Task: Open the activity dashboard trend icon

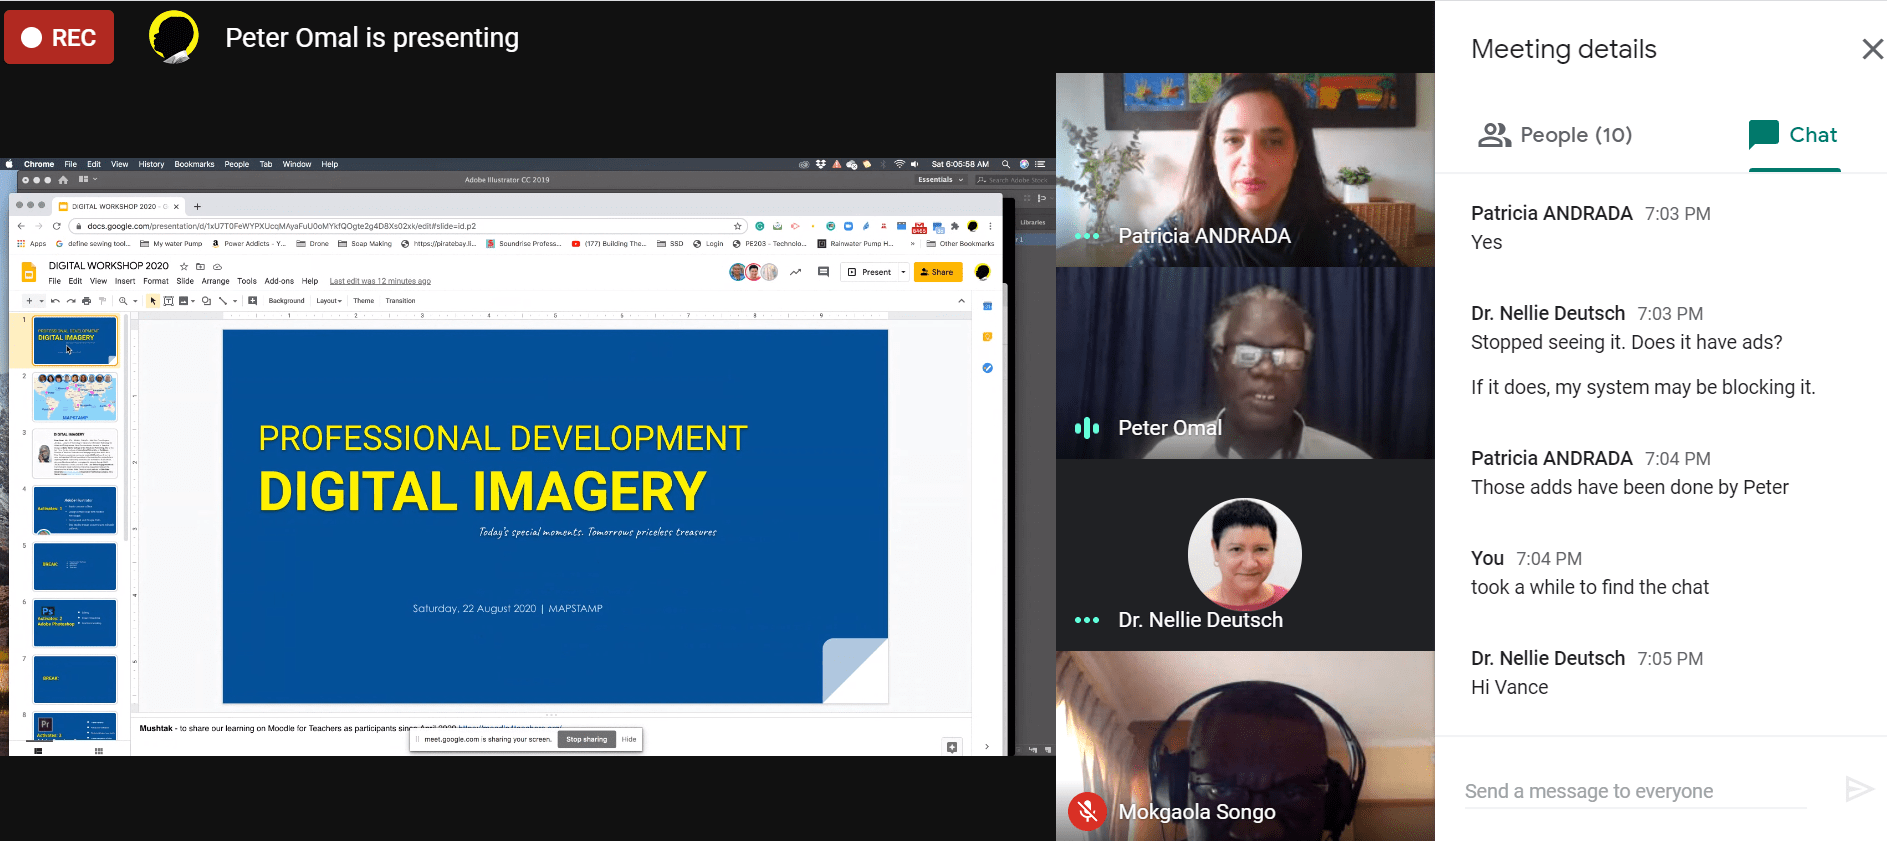Action: 796,272
